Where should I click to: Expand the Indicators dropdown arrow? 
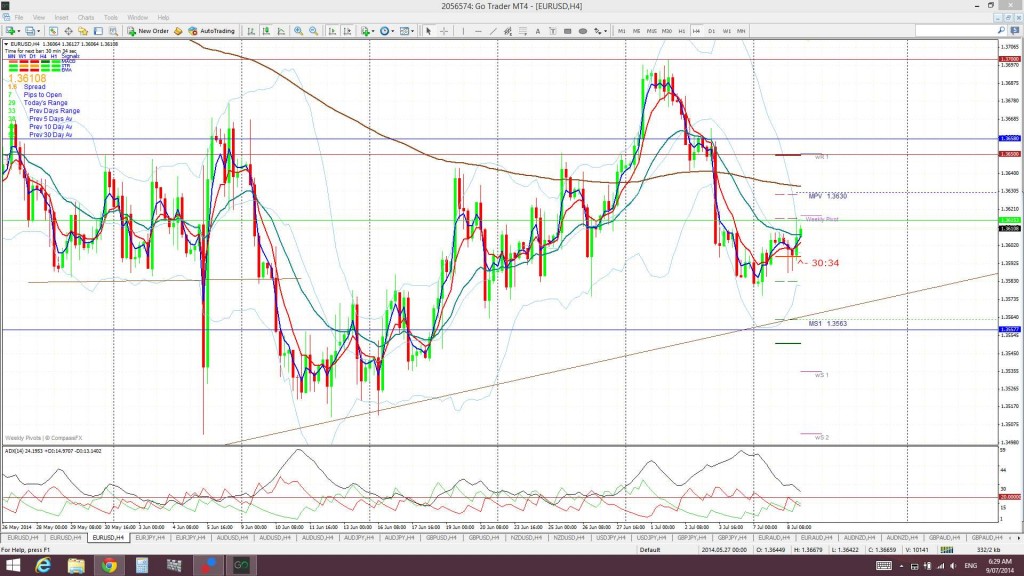(373, 31)
